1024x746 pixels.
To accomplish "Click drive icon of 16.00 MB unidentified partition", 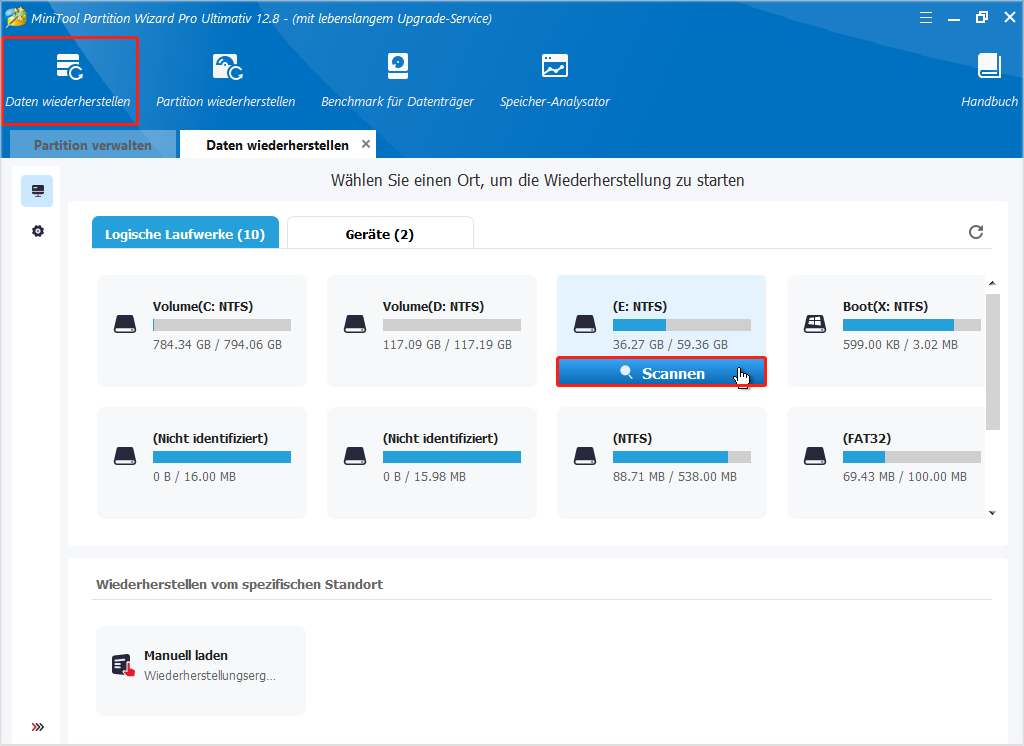I will click(x=125, y=456).
